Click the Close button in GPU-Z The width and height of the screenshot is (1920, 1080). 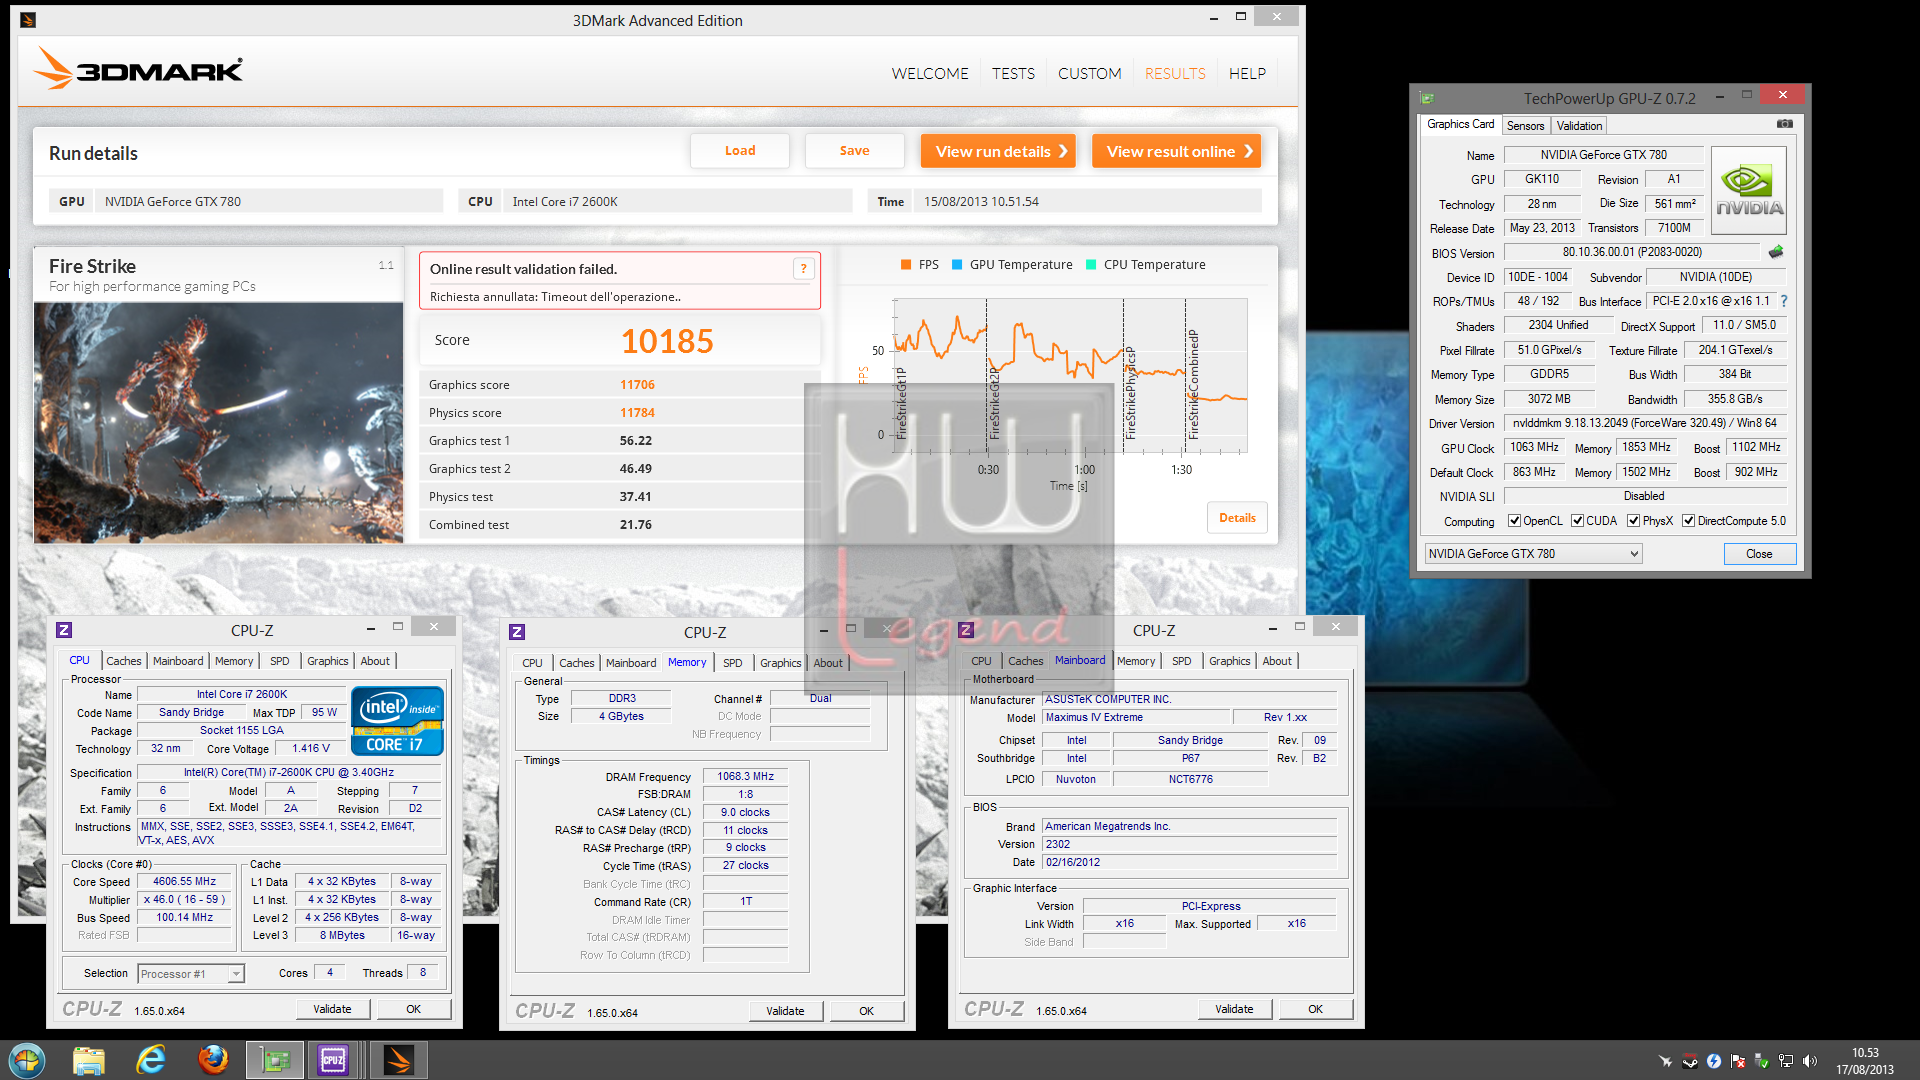click(1759, 554)
